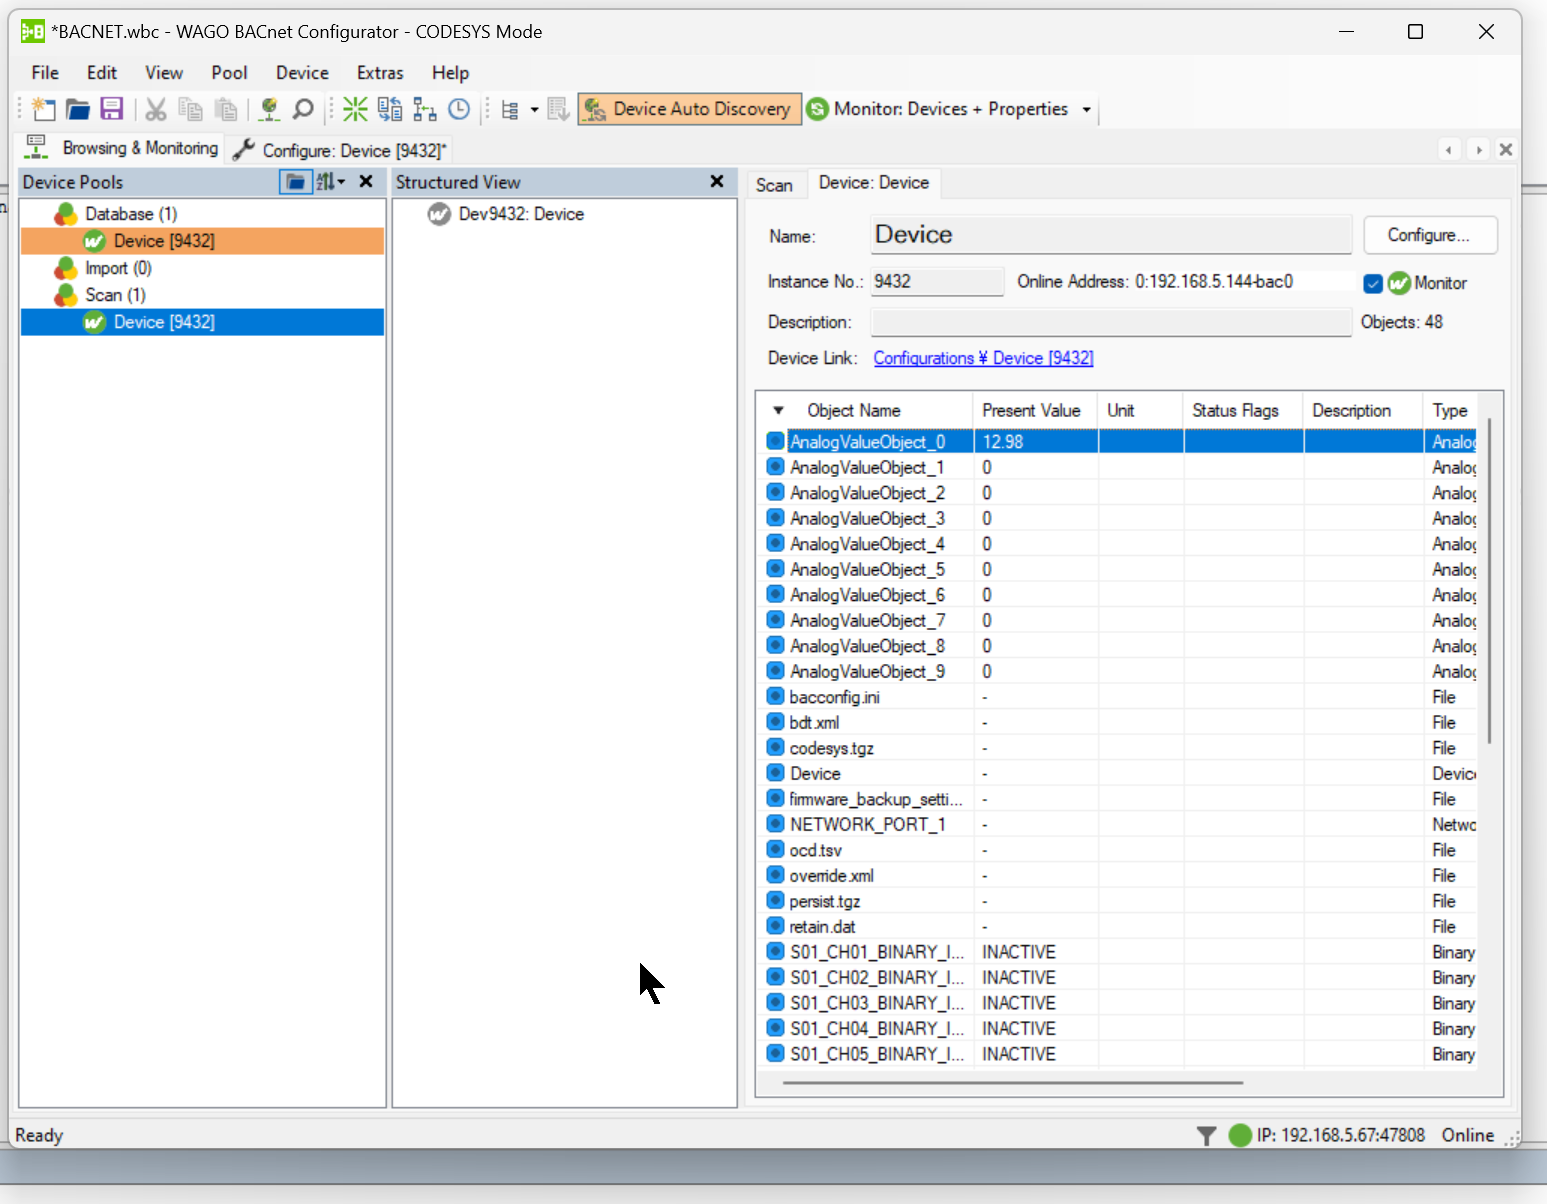Click the horizontal scrollbar of object list
The height and width of the screenshot is (1204, 1547).
(1012, 1082)
